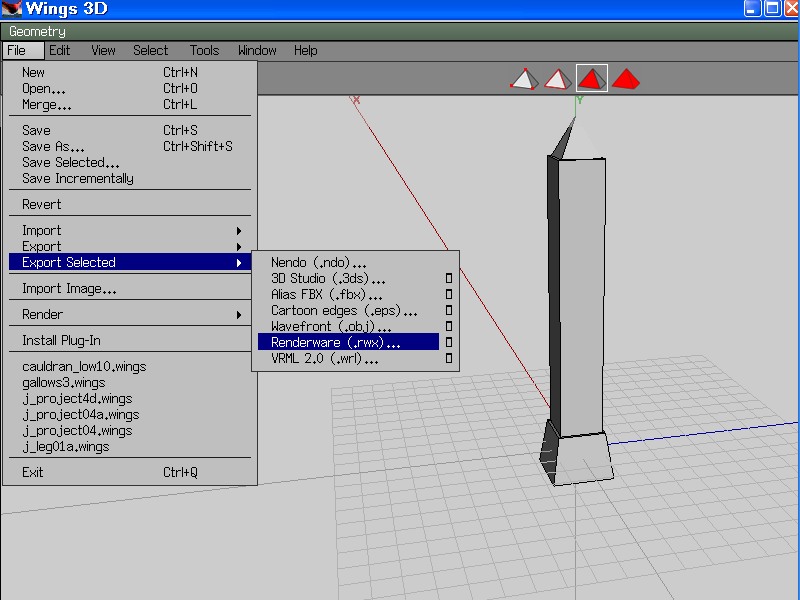This screenshot has width=800, height=600.
Task: Select body selection mode pyramid icon
Action: click(626, 79)
